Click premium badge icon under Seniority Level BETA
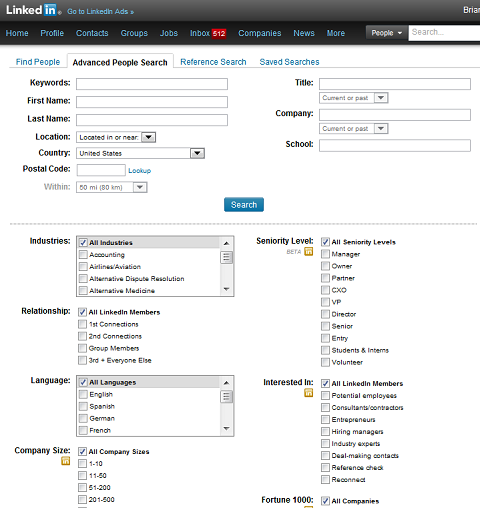 (309, 251)
